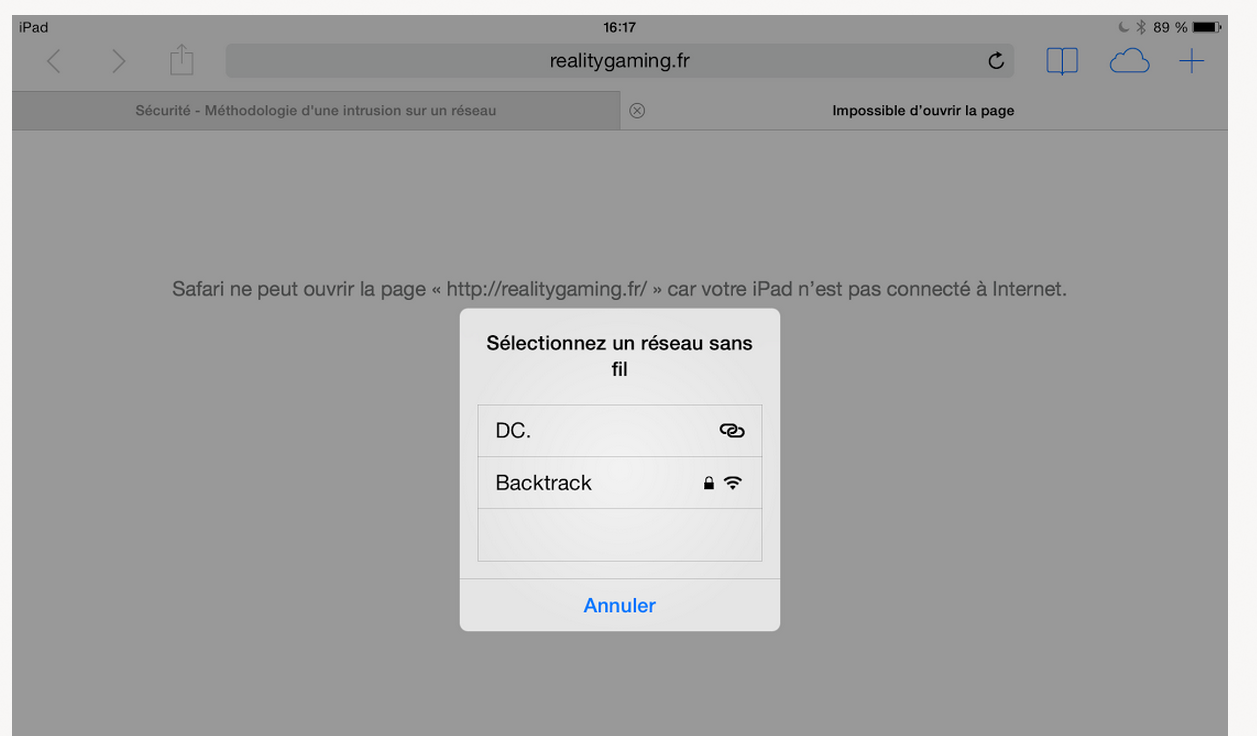Viewport: 1257px width, 736px height.
Task: Click the realitygaming.fr address bar
Action: pos(619,61)
